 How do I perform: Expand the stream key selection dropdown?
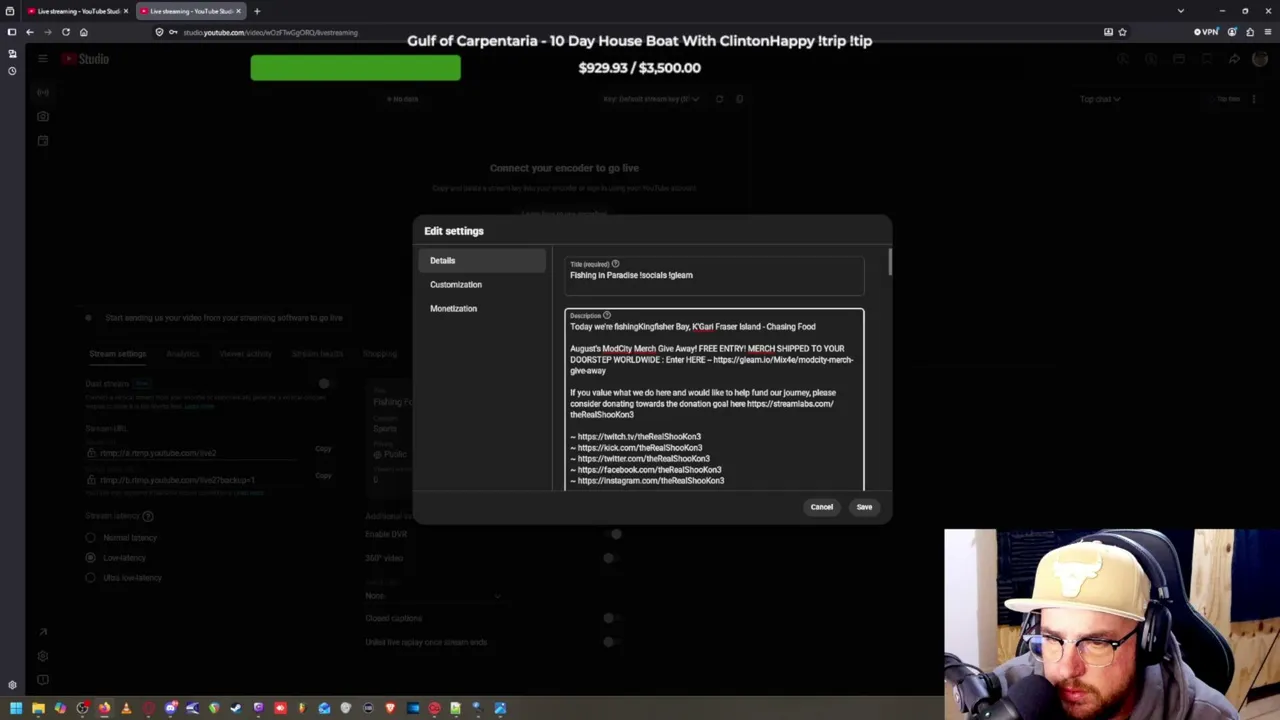(x=651, y=99)
